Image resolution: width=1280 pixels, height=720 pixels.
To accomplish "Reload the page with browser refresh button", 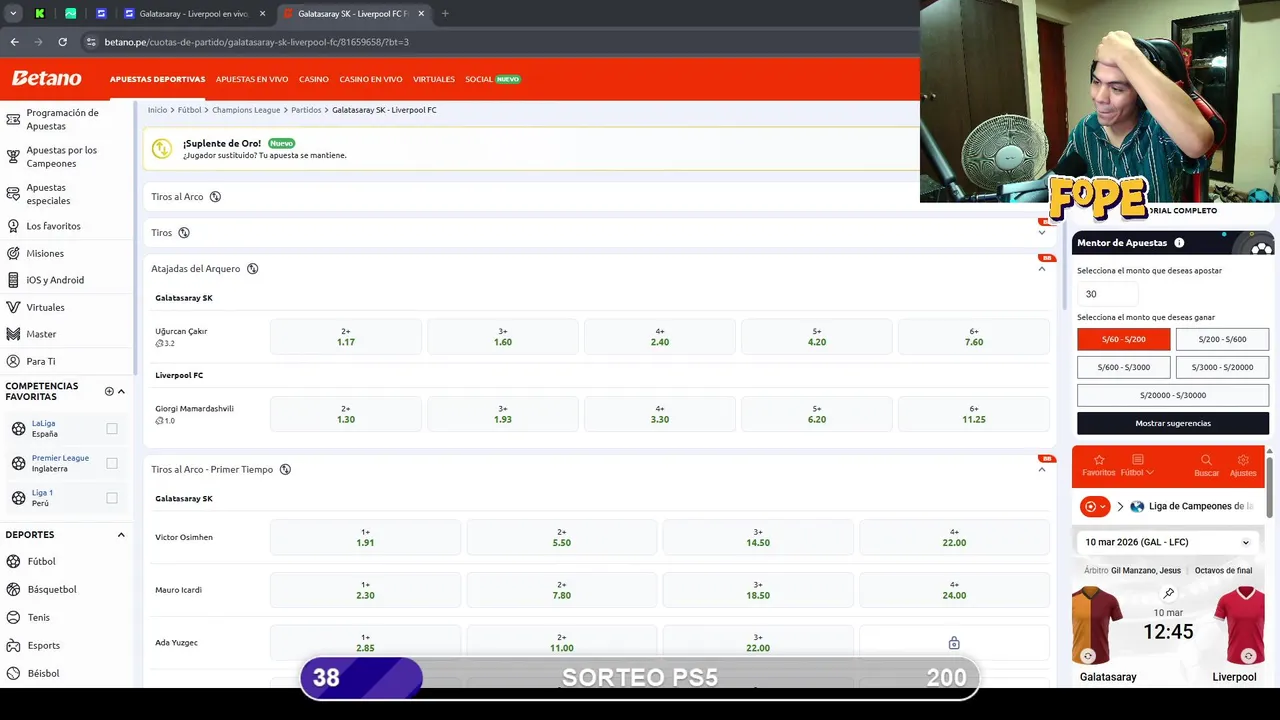I will (x=62, y=42).
